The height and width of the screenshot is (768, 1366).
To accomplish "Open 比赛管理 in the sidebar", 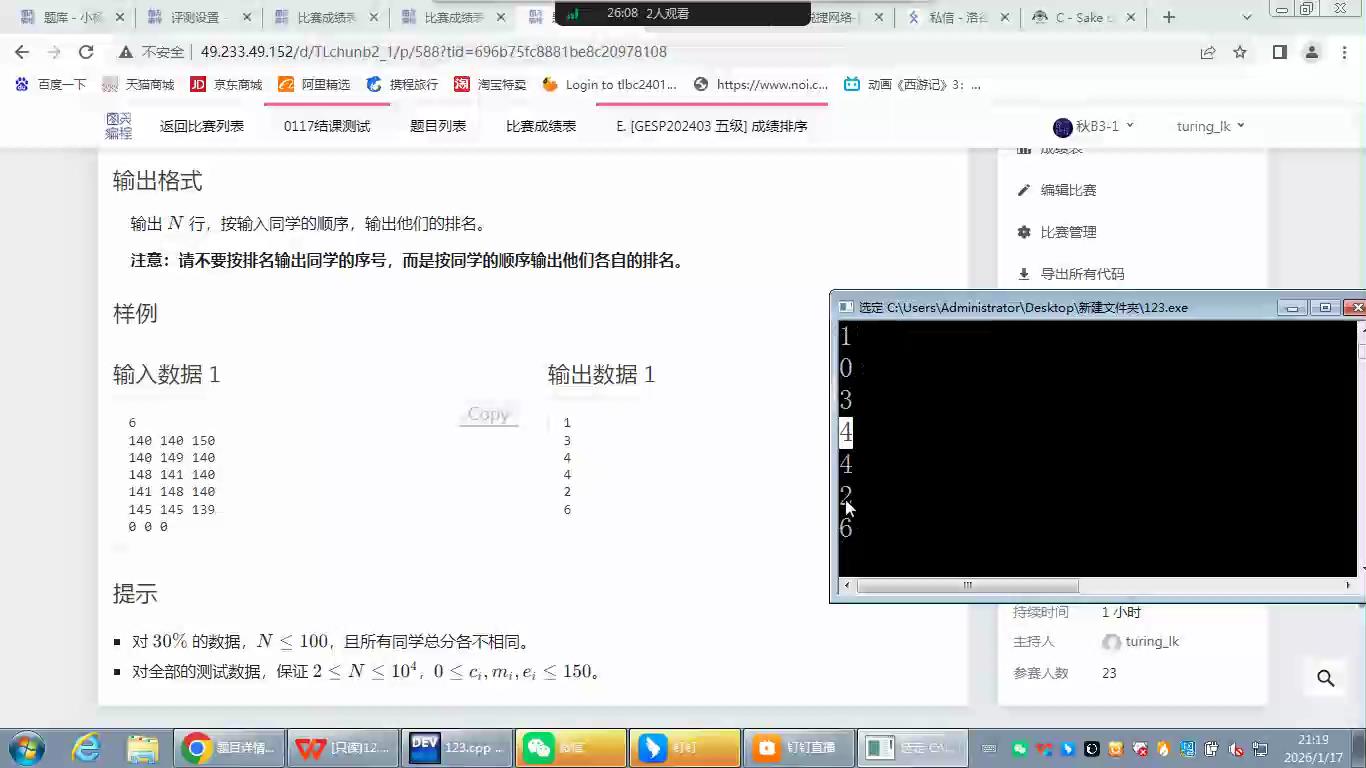I will point(1068,232).
